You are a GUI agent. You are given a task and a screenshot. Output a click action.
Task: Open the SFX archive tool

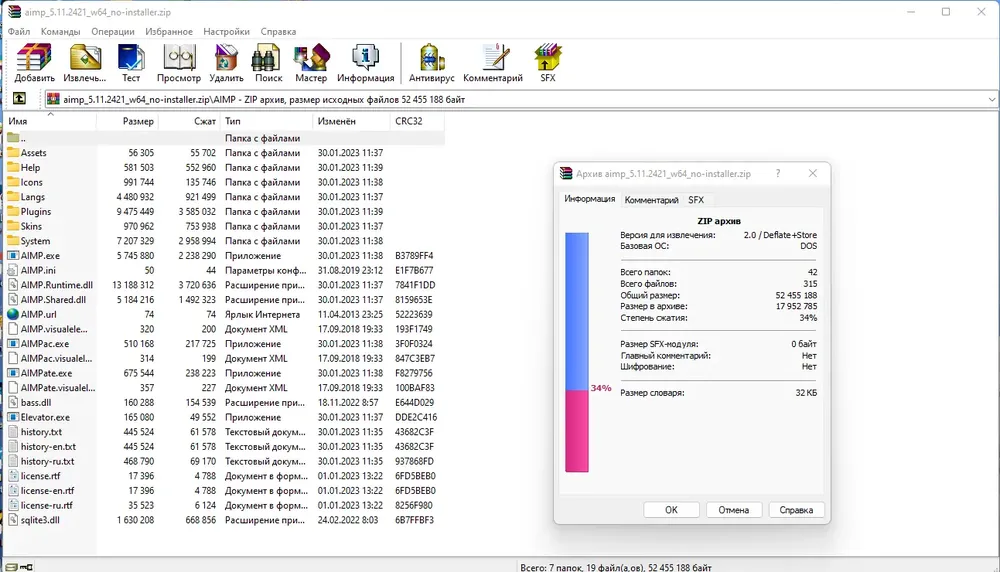tap(547, 62)
